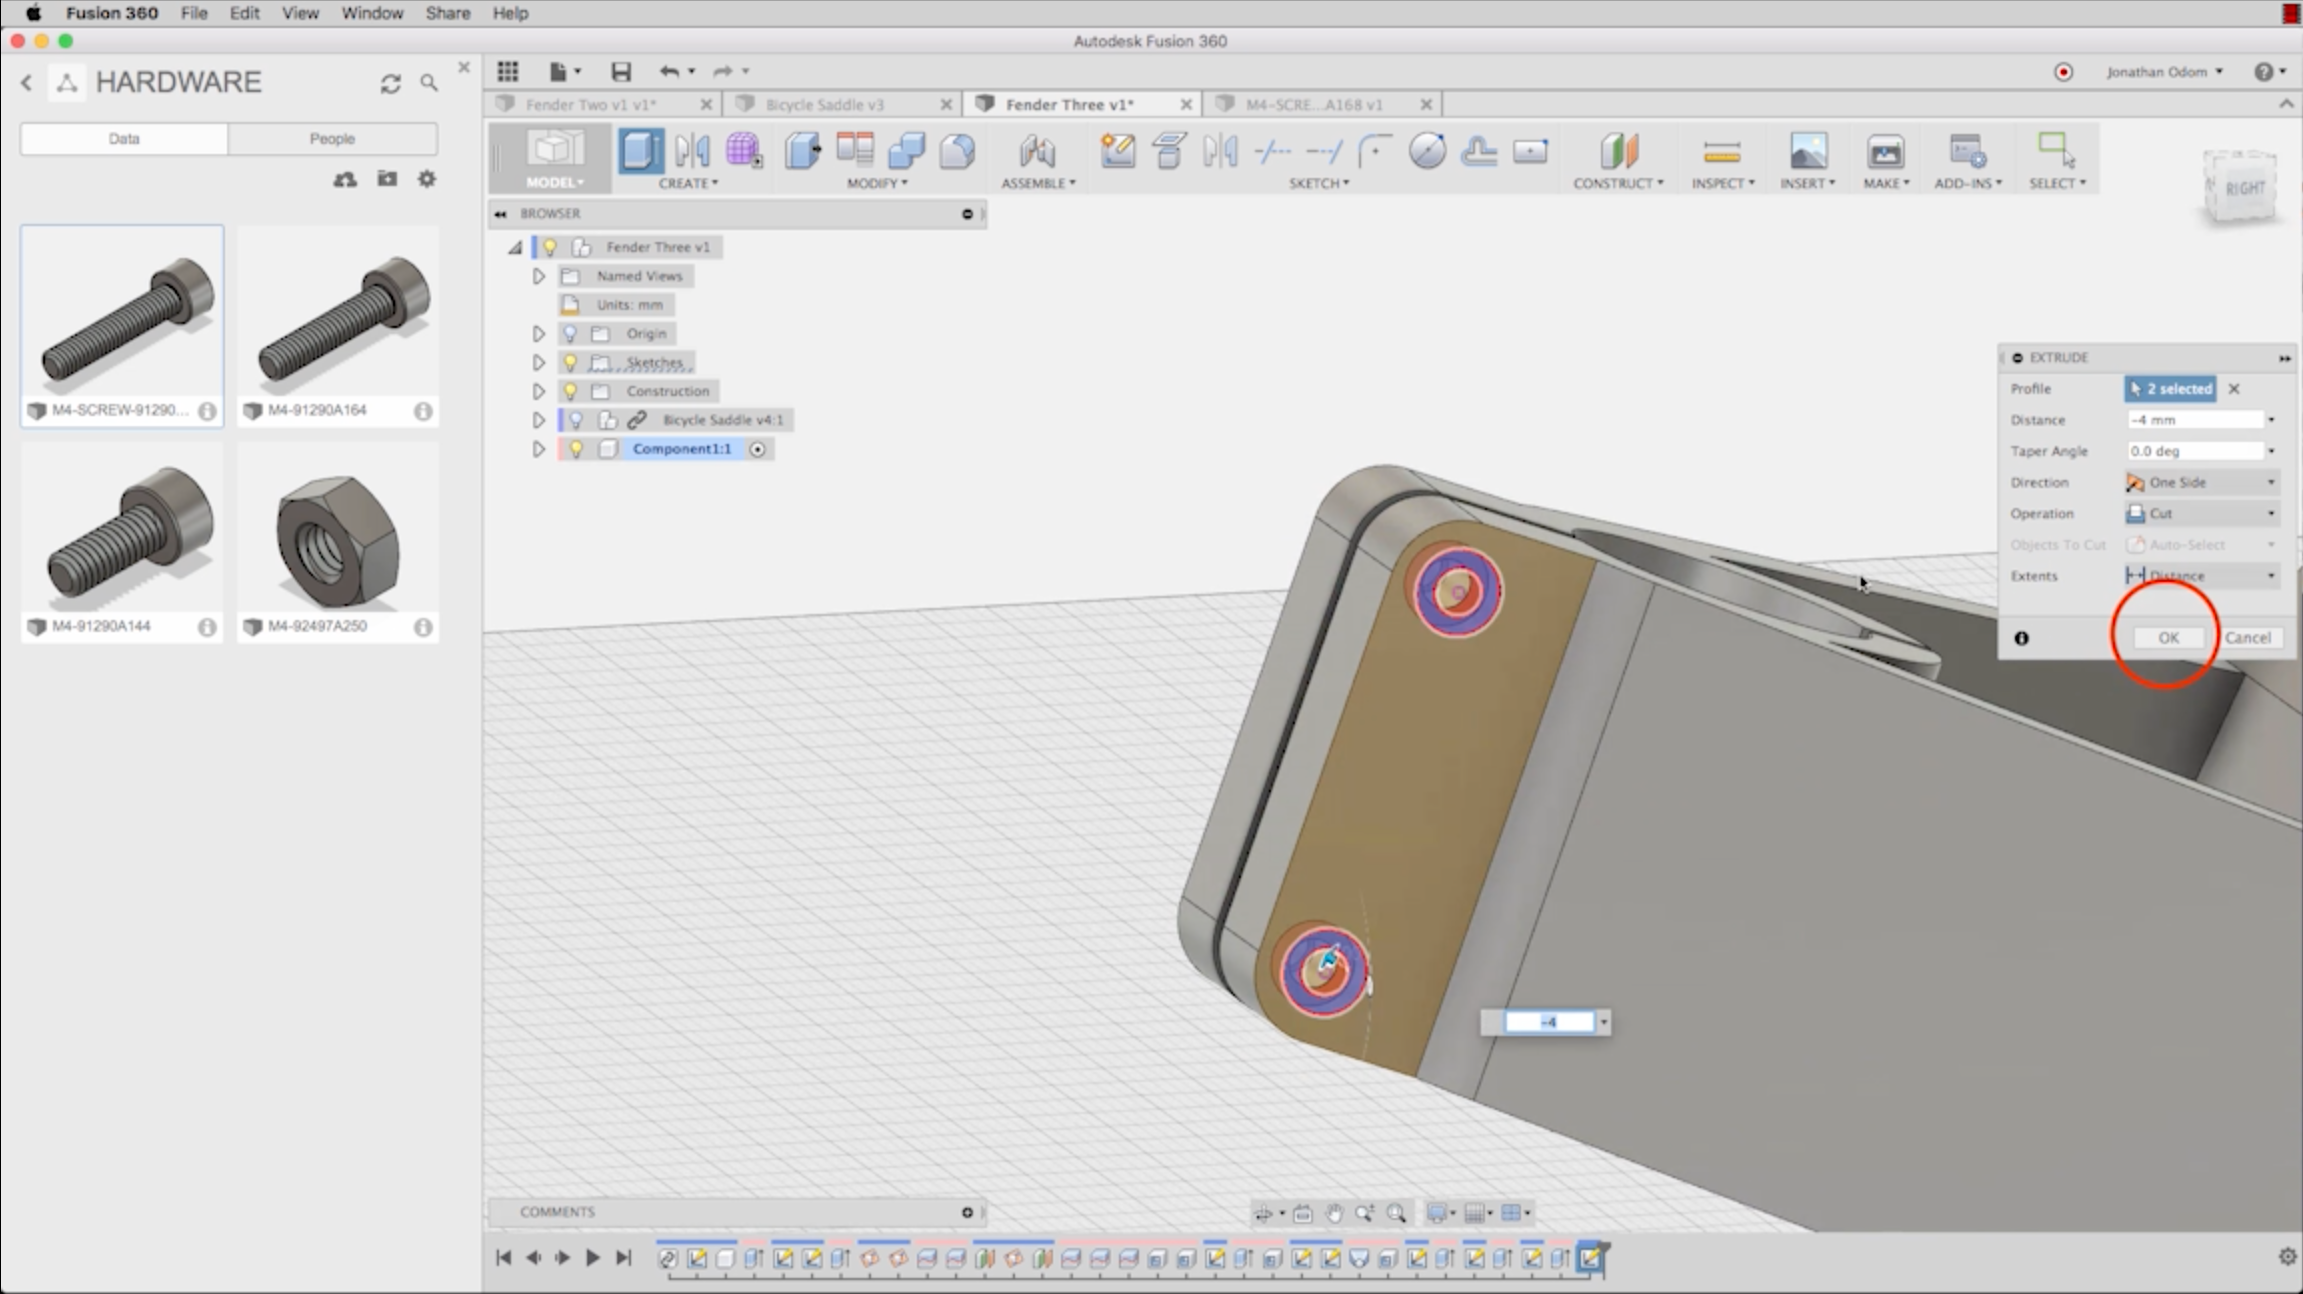Toggle visibility bulb of Sketches folder
The width and height of the screenshot is (2303, 1294).
[x=570, y=362]
